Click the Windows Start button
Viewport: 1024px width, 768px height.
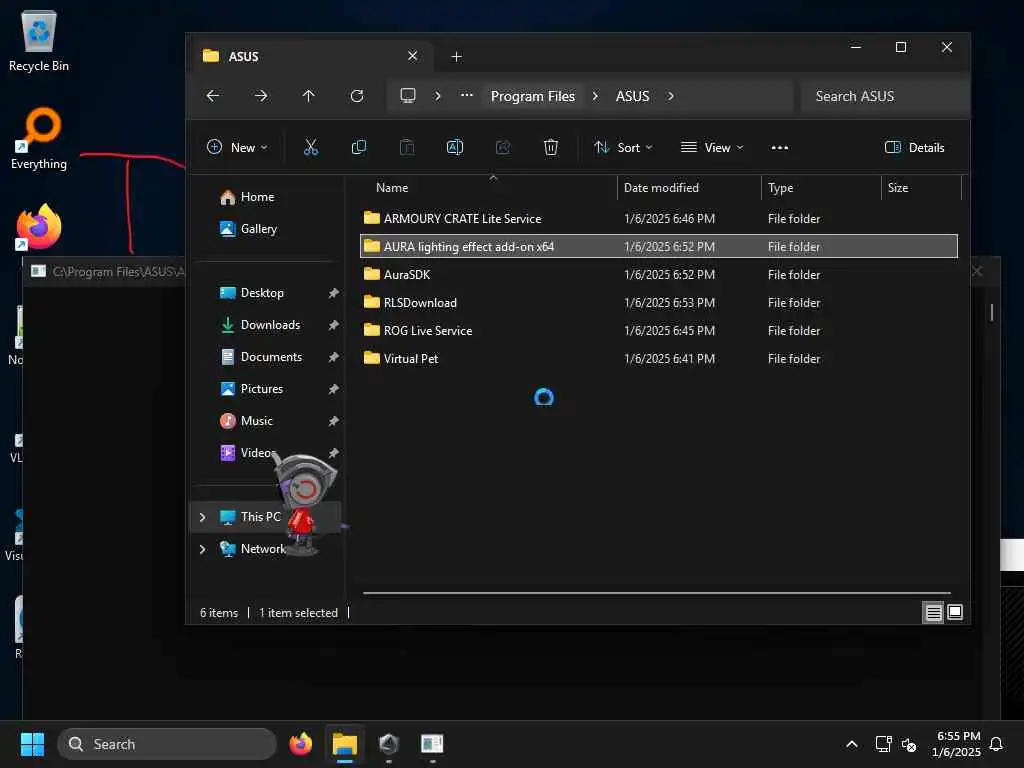click(32, 744)
